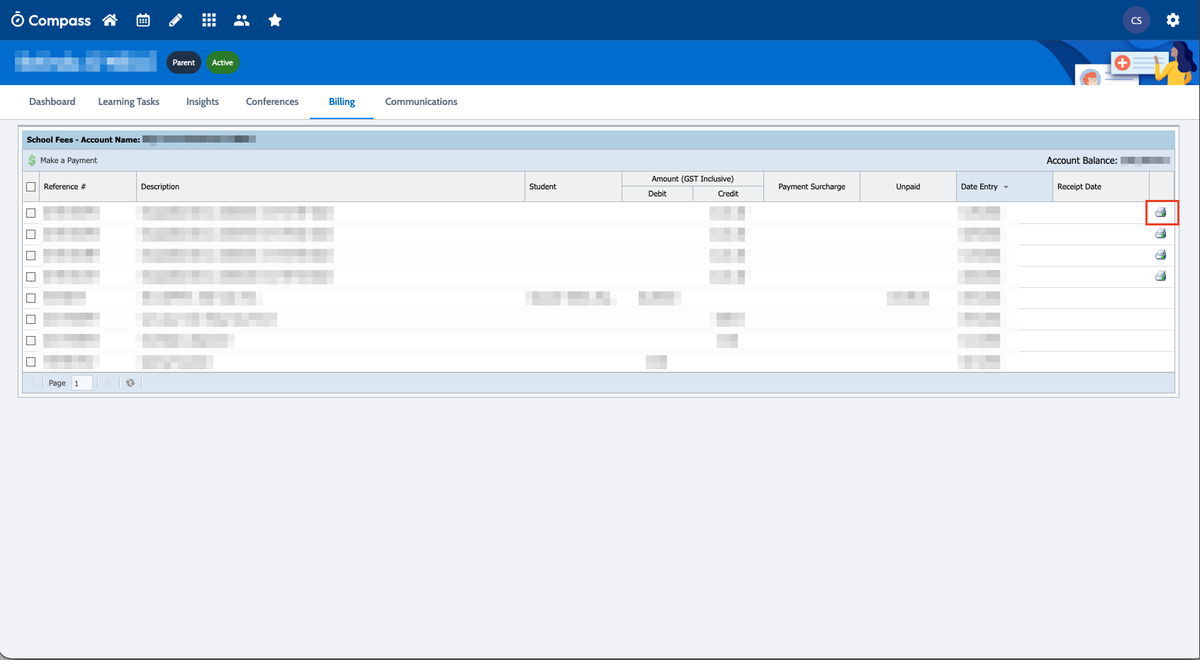
Task: Click the Active status badge
Action: pos(222,62)
